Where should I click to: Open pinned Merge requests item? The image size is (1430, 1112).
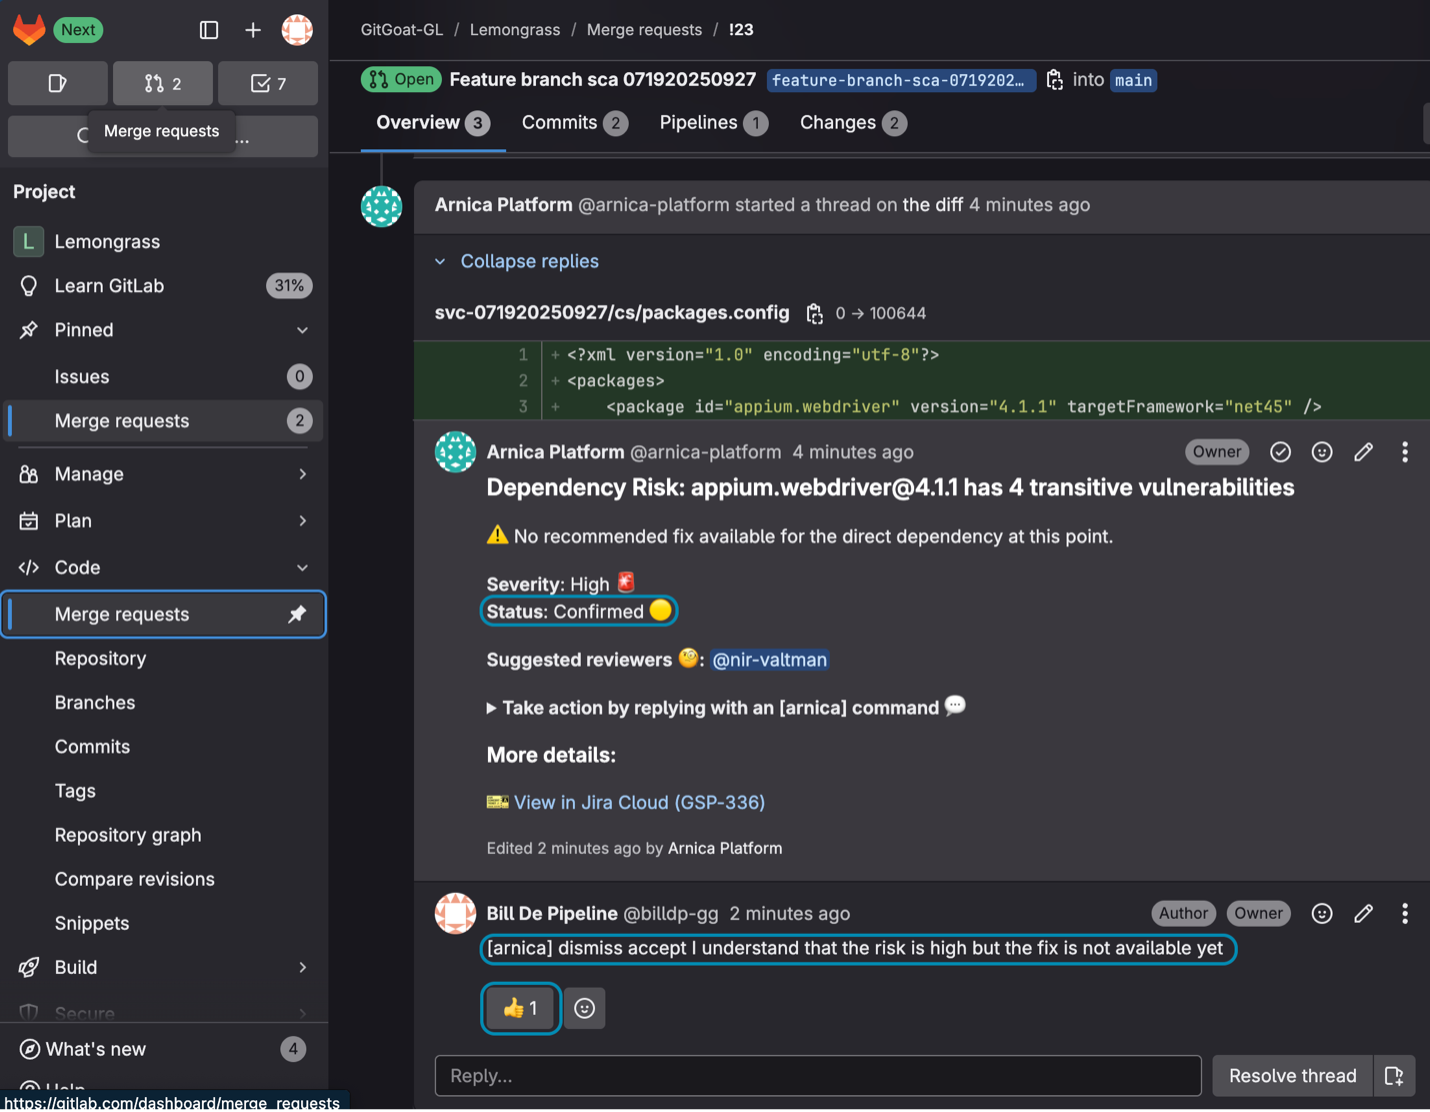163,421
